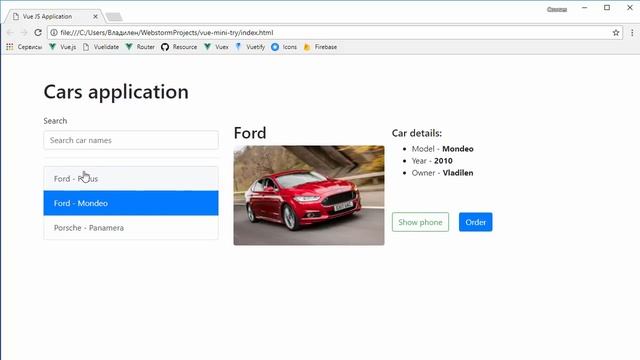Open the Vue.js bookmark
Viewport: 640px width, 360px height.
pos(62,47)
